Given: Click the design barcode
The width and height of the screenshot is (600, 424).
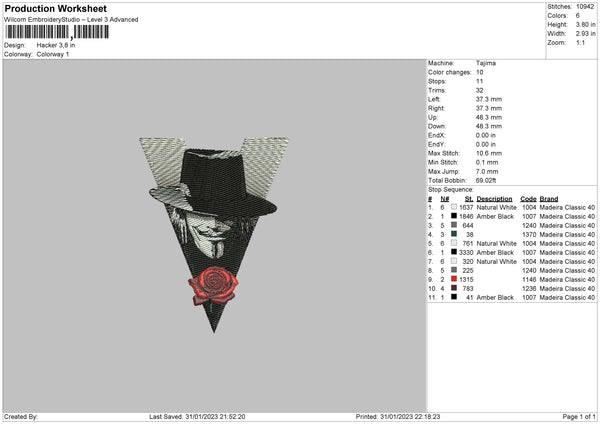Looking at the screenshot, I should [x=57, y=32].
